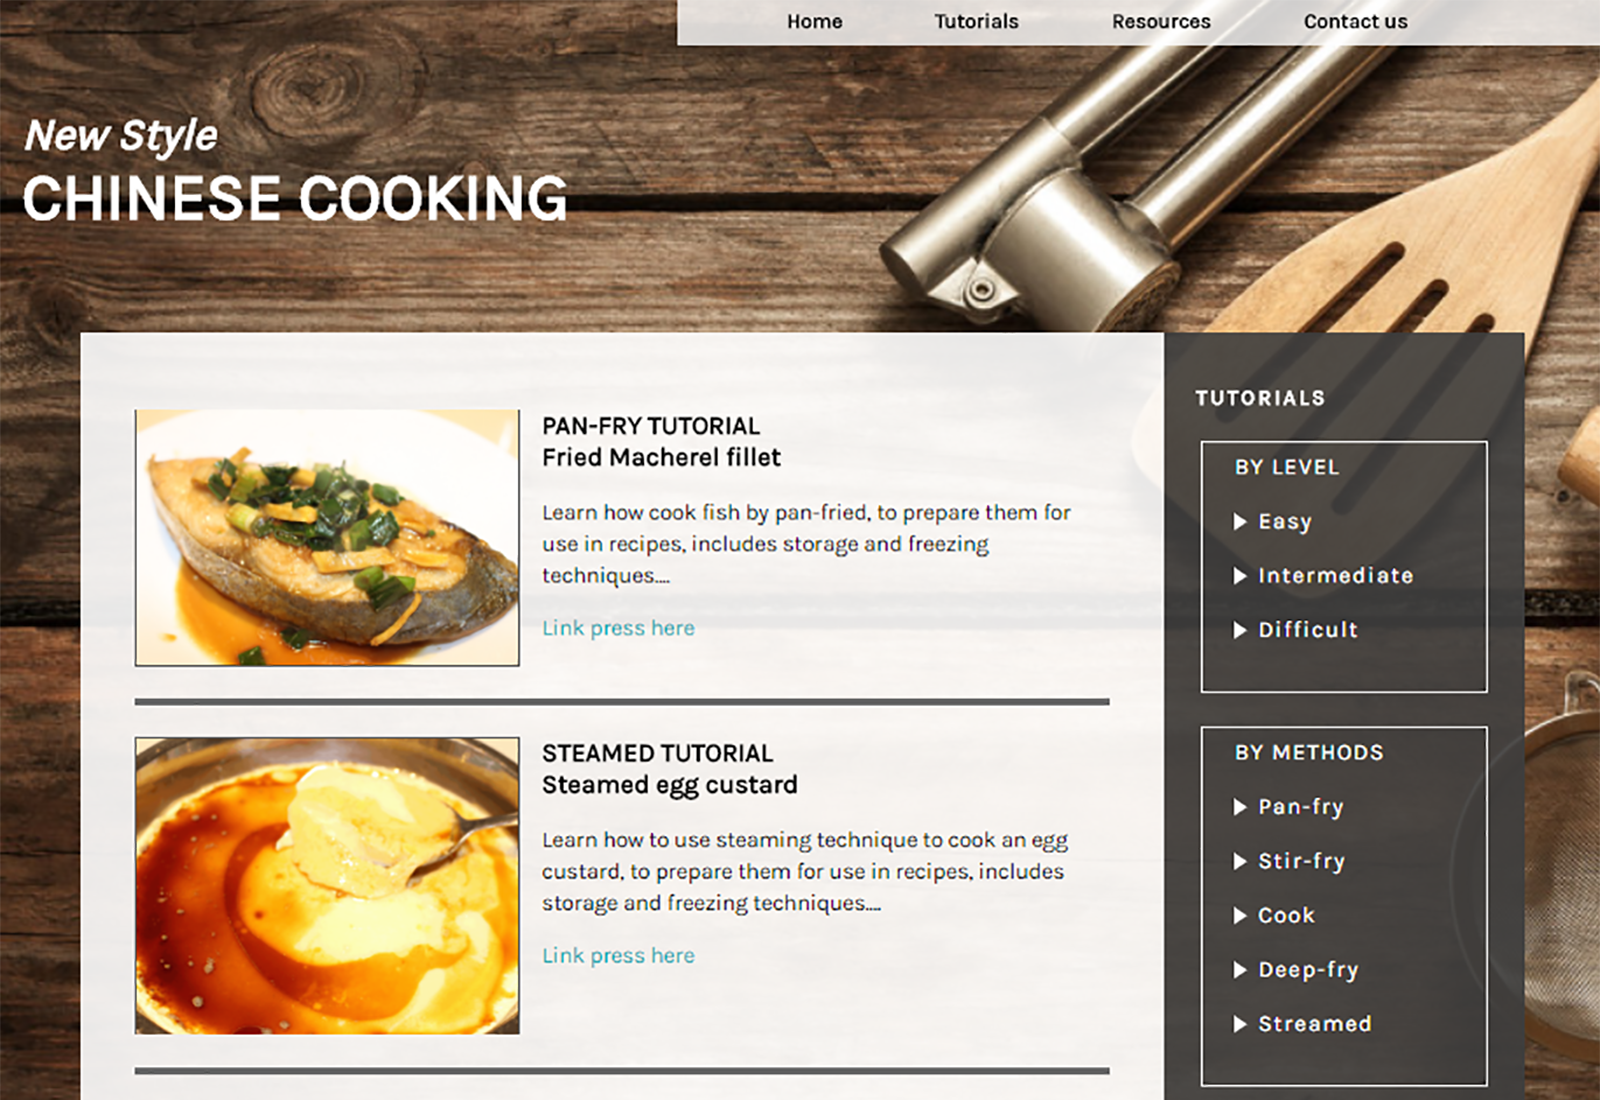
Task: Click the triangle arrow beside Deep-fry
Action: pyautogui.click(x=1240, y=969)
